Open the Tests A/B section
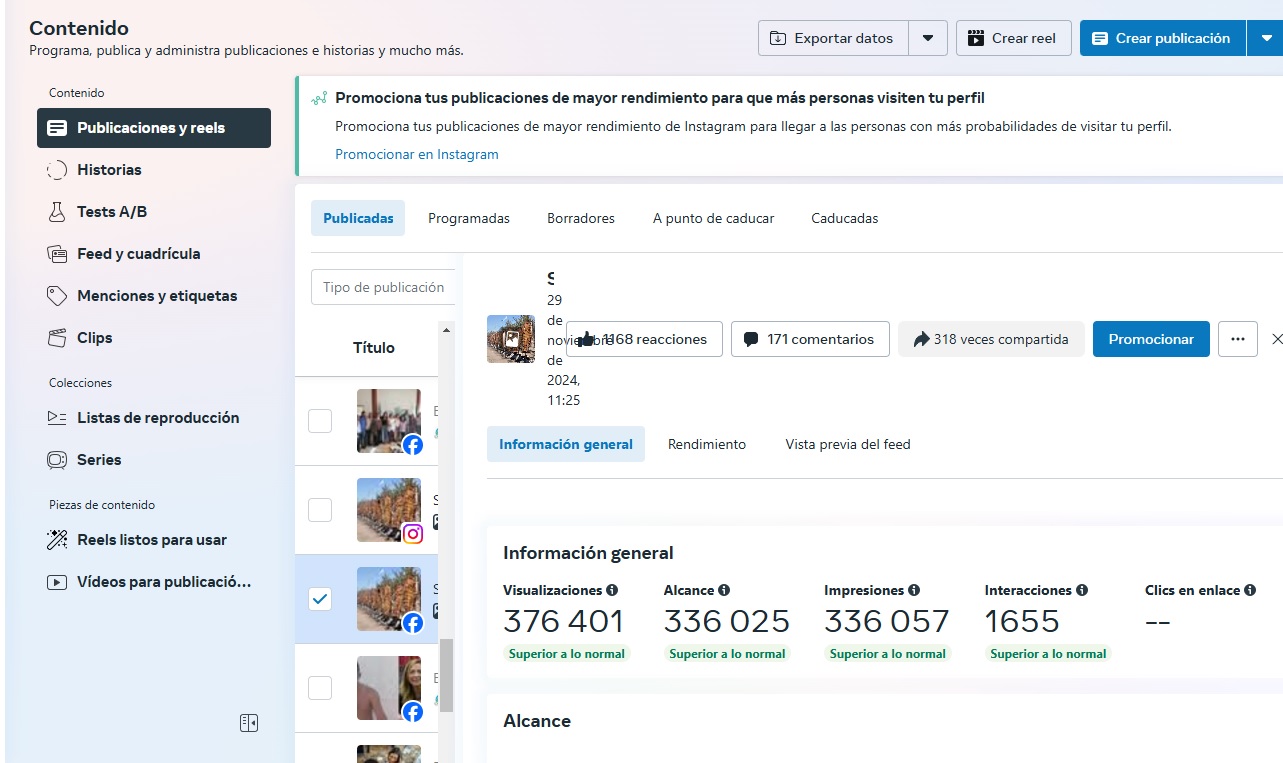 pos(111,212)
